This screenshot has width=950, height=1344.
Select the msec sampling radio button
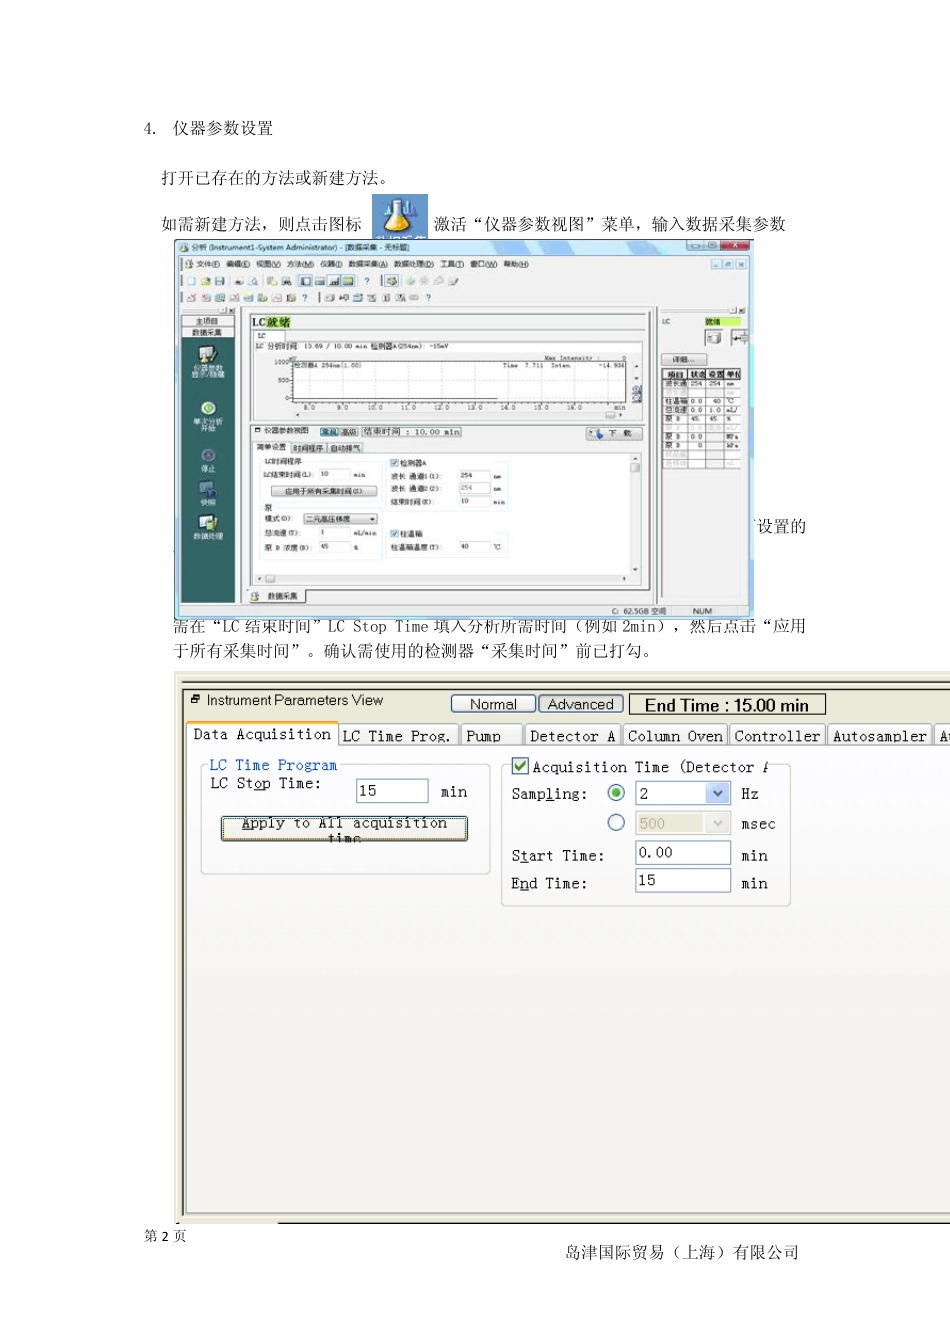click(x=616, y=822)
